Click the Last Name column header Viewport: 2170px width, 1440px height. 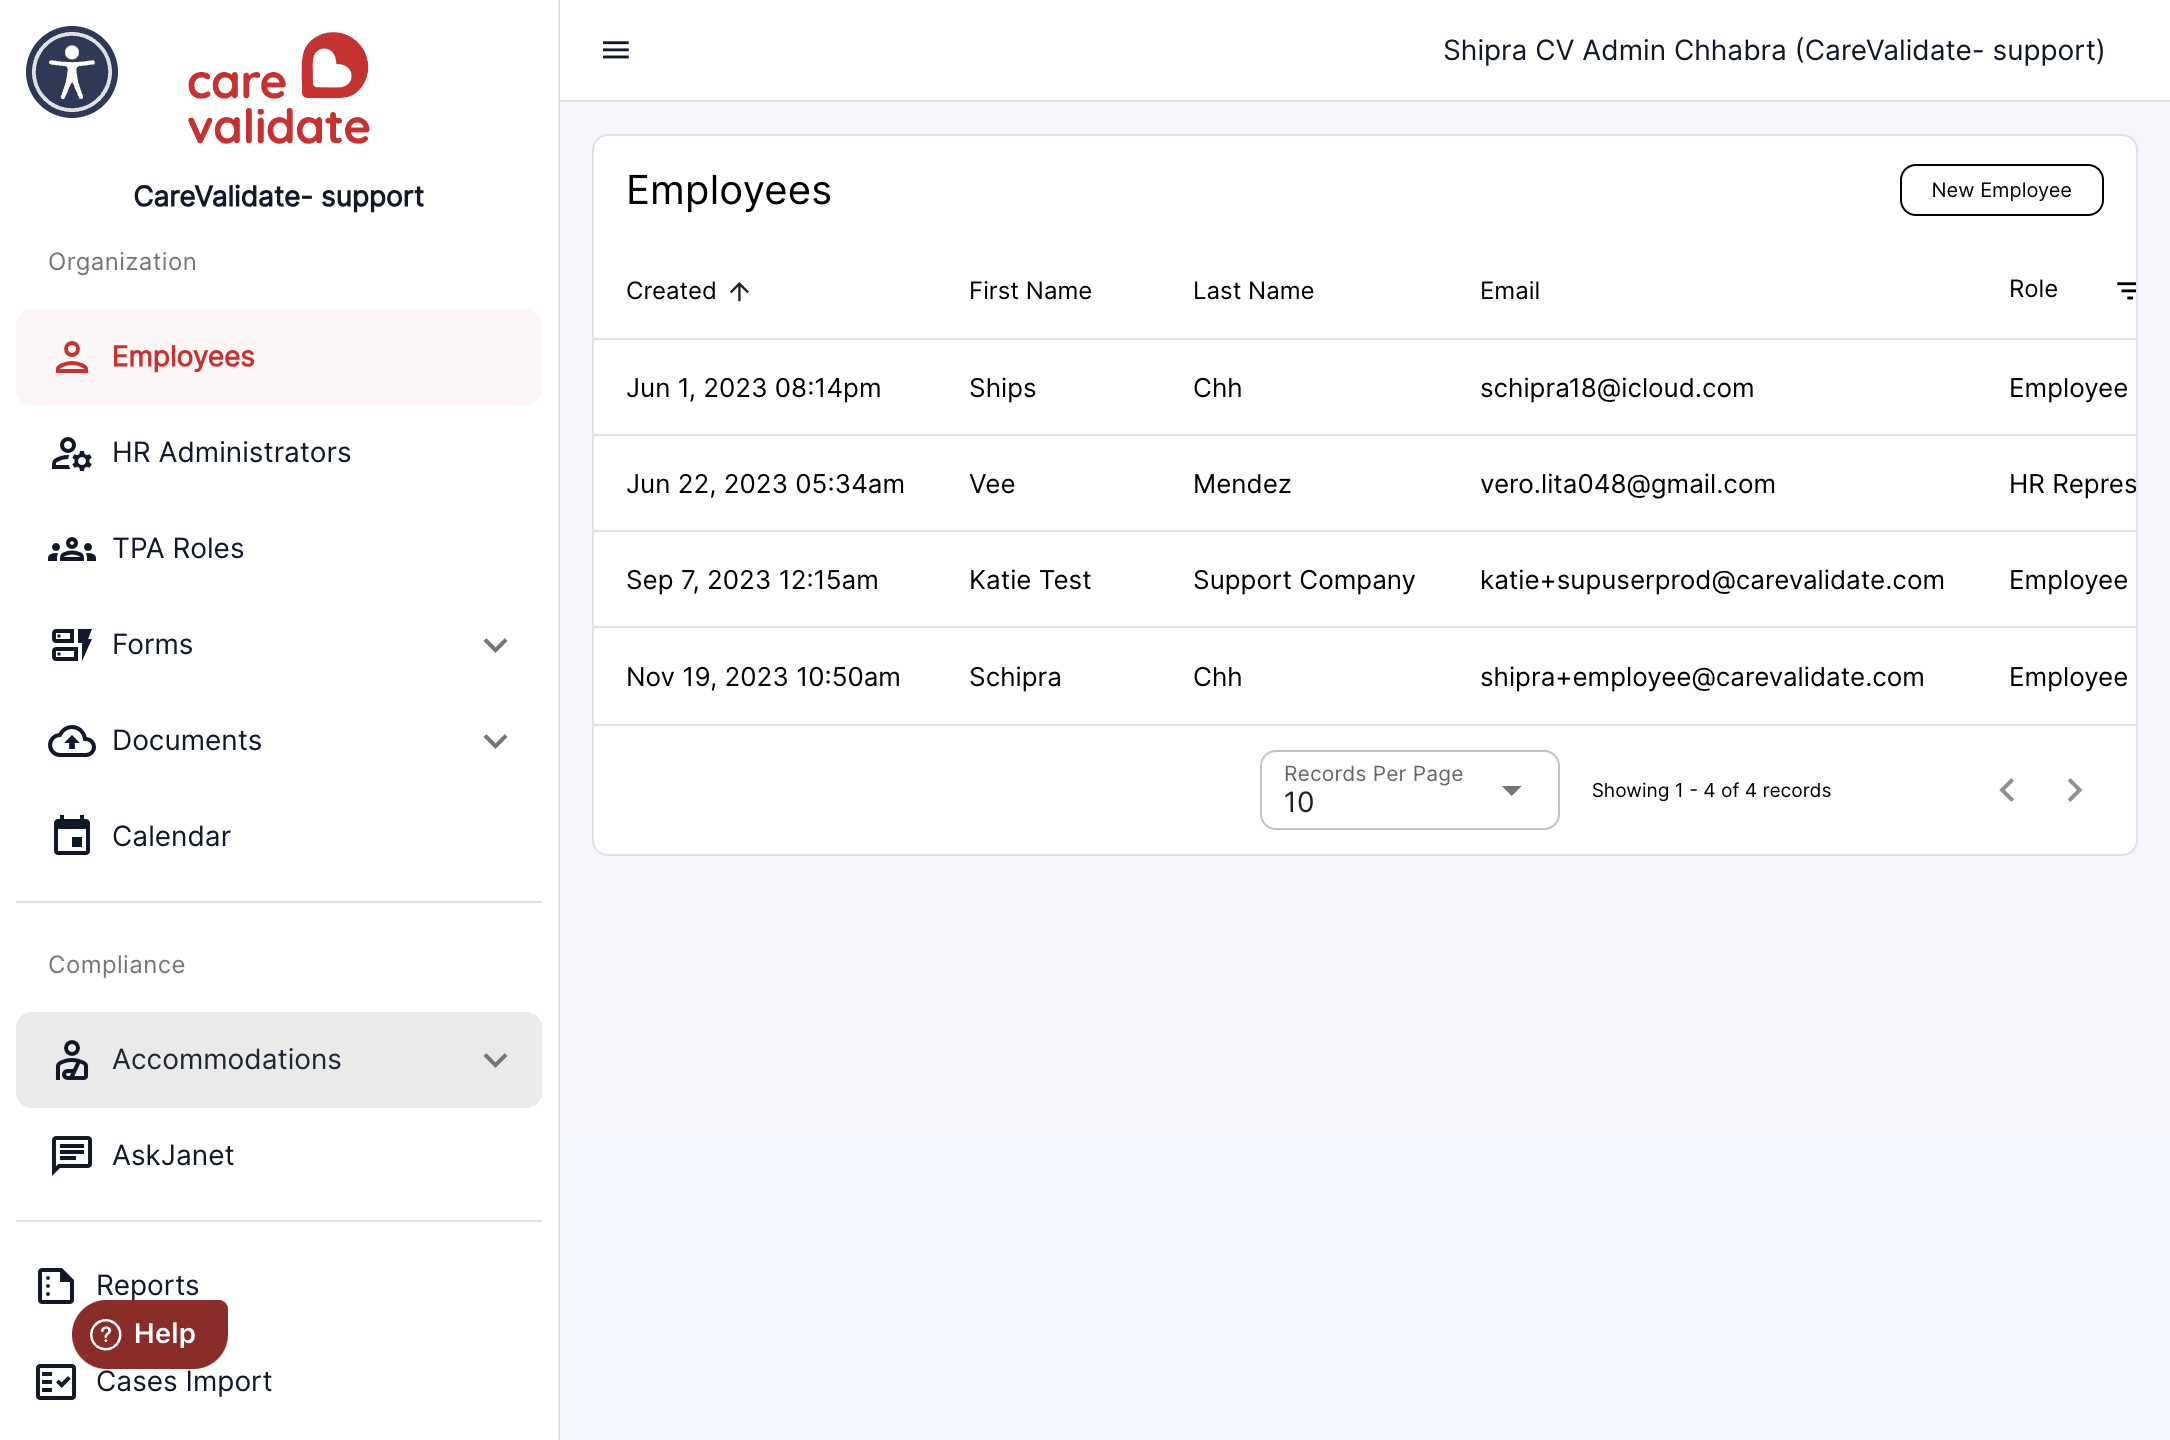[1253, 291]
